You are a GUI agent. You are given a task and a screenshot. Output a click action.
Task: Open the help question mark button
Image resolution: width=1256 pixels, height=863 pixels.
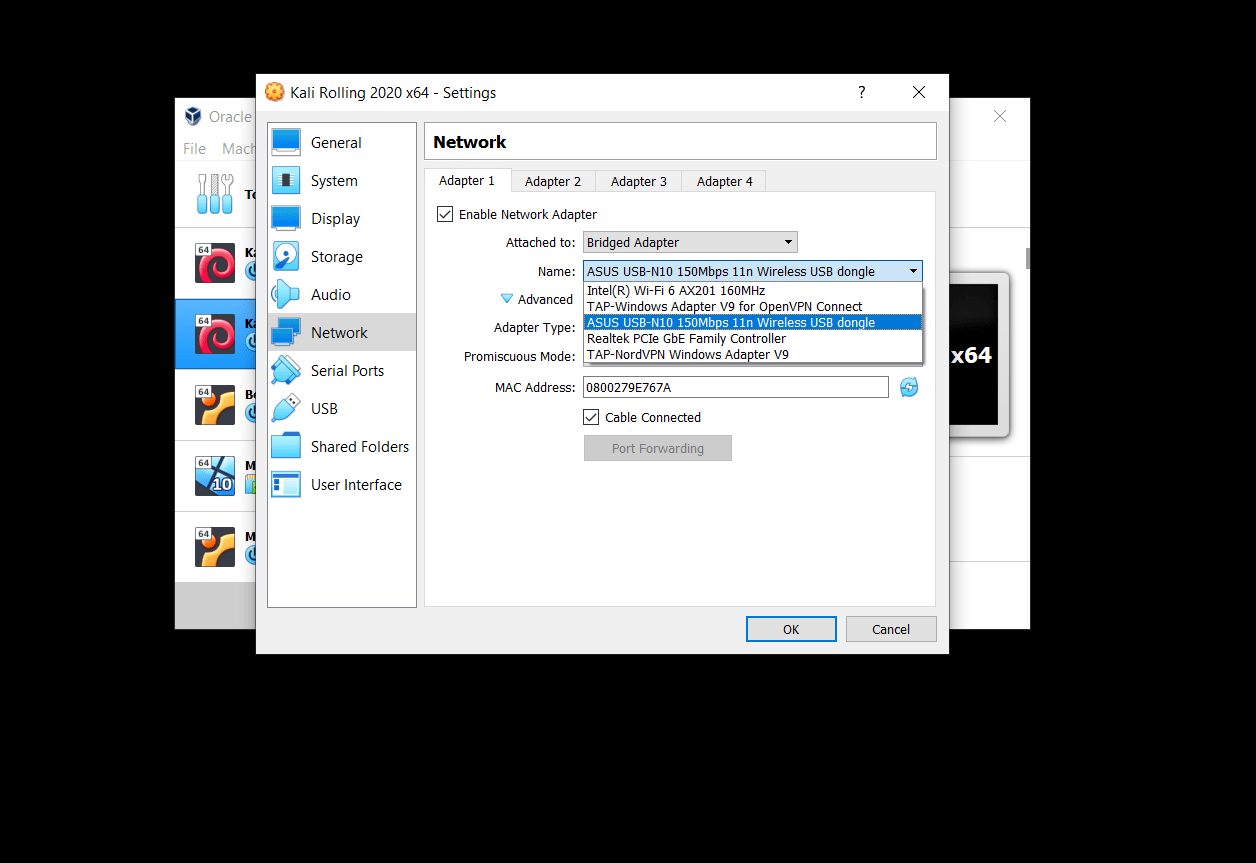coord(862,92)
